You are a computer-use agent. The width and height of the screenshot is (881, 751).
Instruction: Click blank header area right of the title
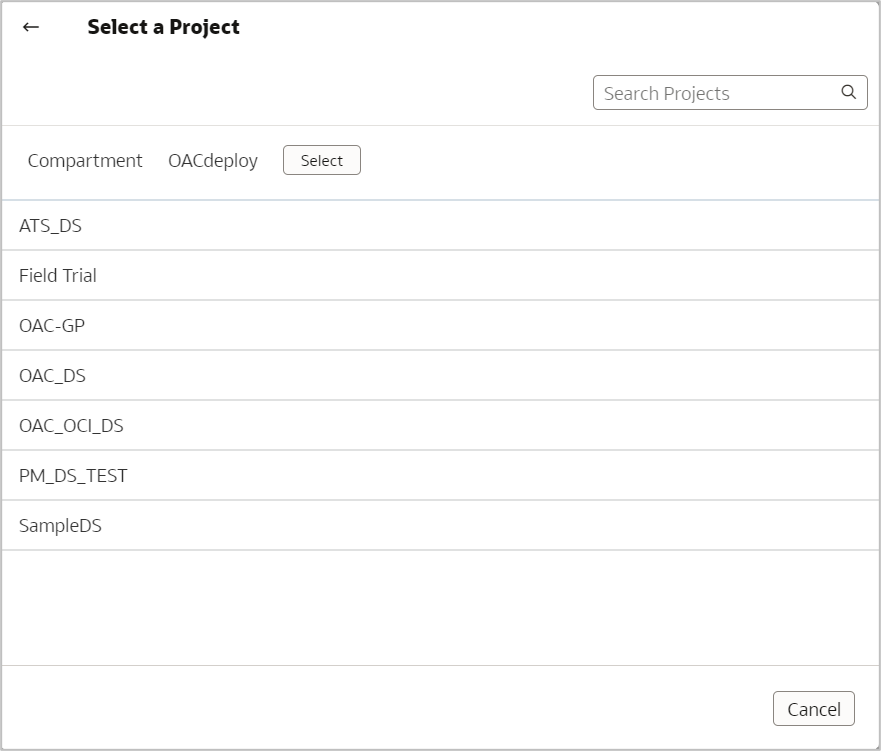coord(560,27)
